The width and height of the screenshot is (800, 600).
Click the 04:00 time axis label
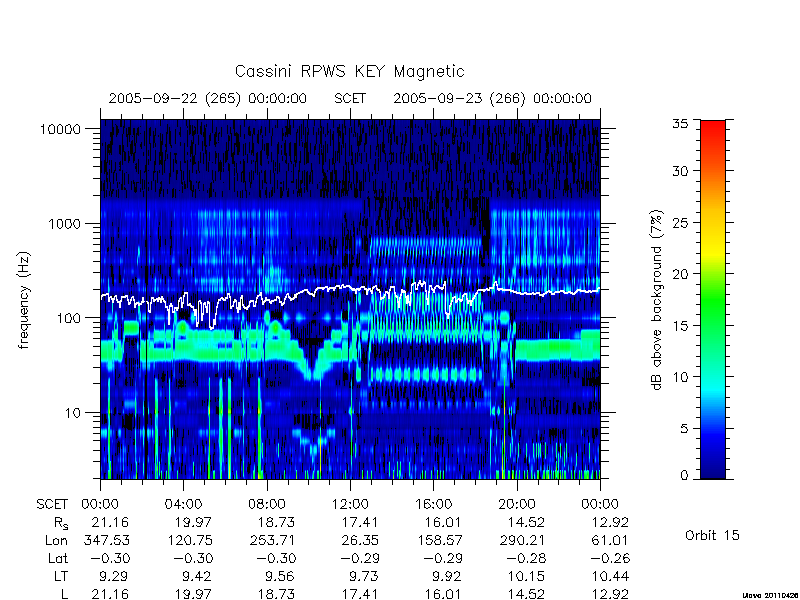click(183, 505)
